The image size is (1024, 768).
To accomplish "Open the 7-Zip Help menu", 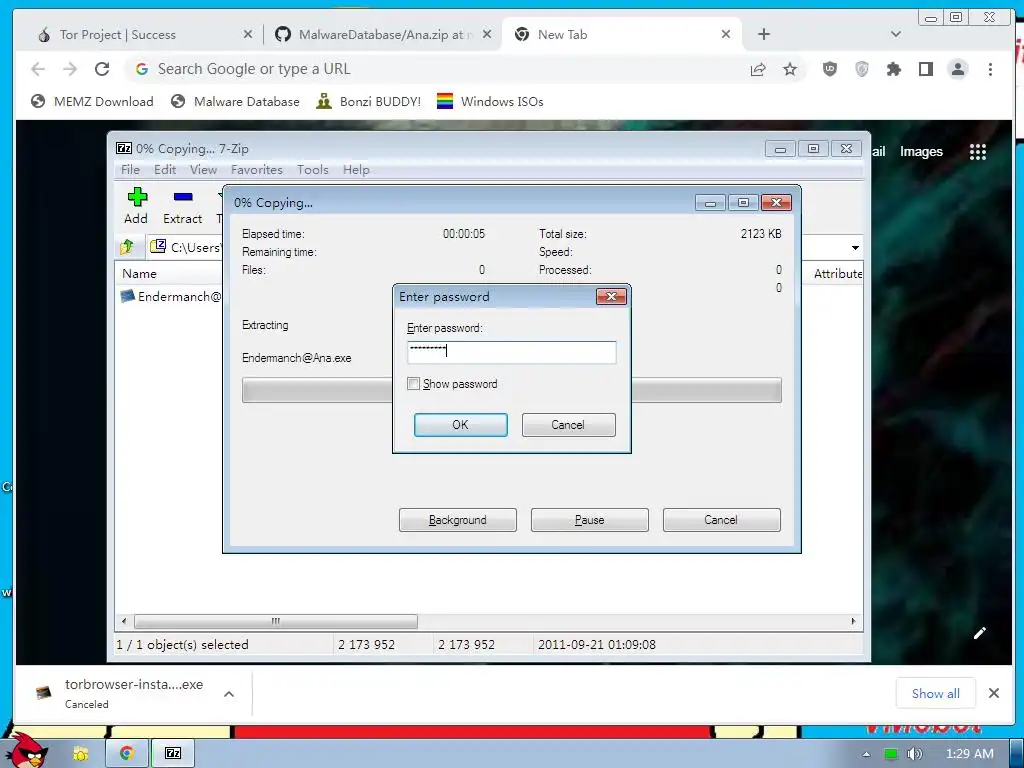I will 356,170.
